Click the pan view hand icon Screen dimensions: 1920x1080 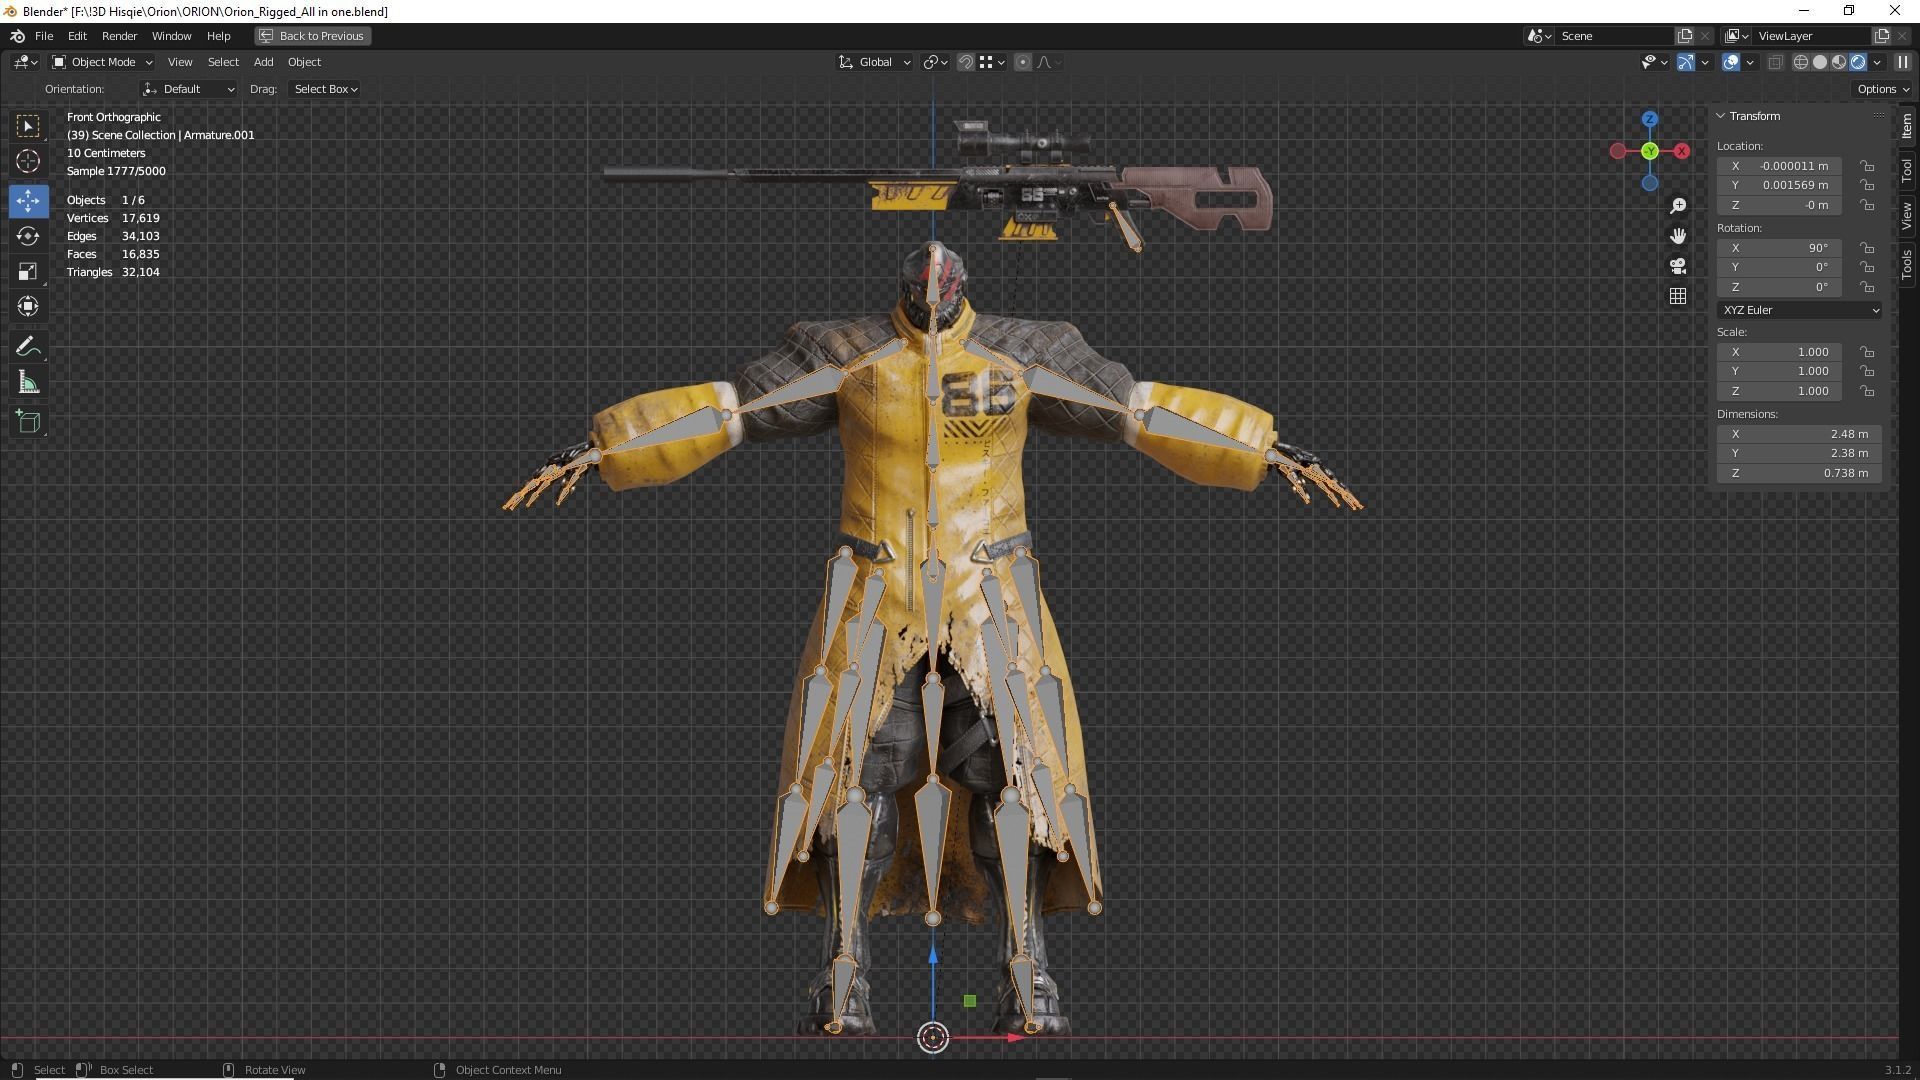pyautogui.click(x=1678, y=236)
